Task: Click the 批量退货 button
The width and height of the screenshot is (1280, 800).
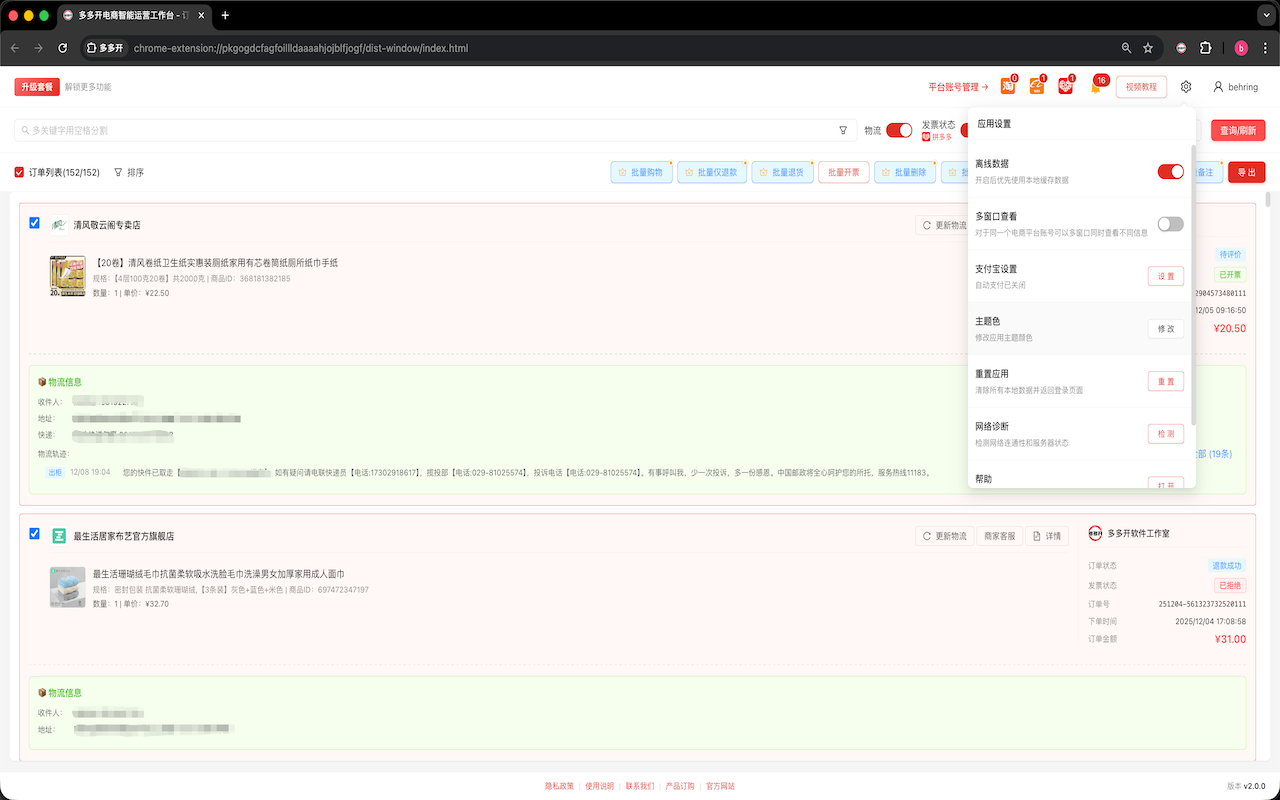Action: point(782,172)
